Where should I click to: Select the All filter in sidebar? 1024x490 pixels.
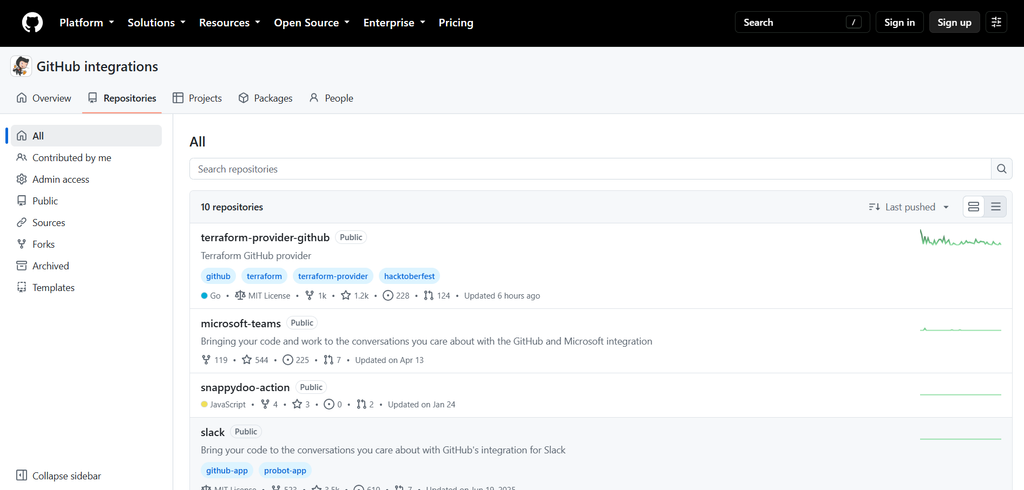click(x=86, y=136)
